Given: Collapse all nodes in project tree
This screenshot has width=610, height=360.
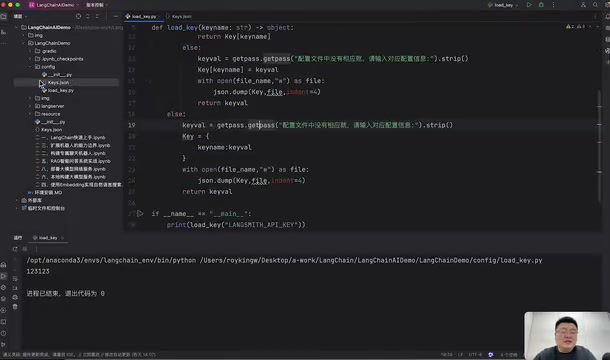Looking at the screenshot, I should pyautogui.click(x=97, y=16).
